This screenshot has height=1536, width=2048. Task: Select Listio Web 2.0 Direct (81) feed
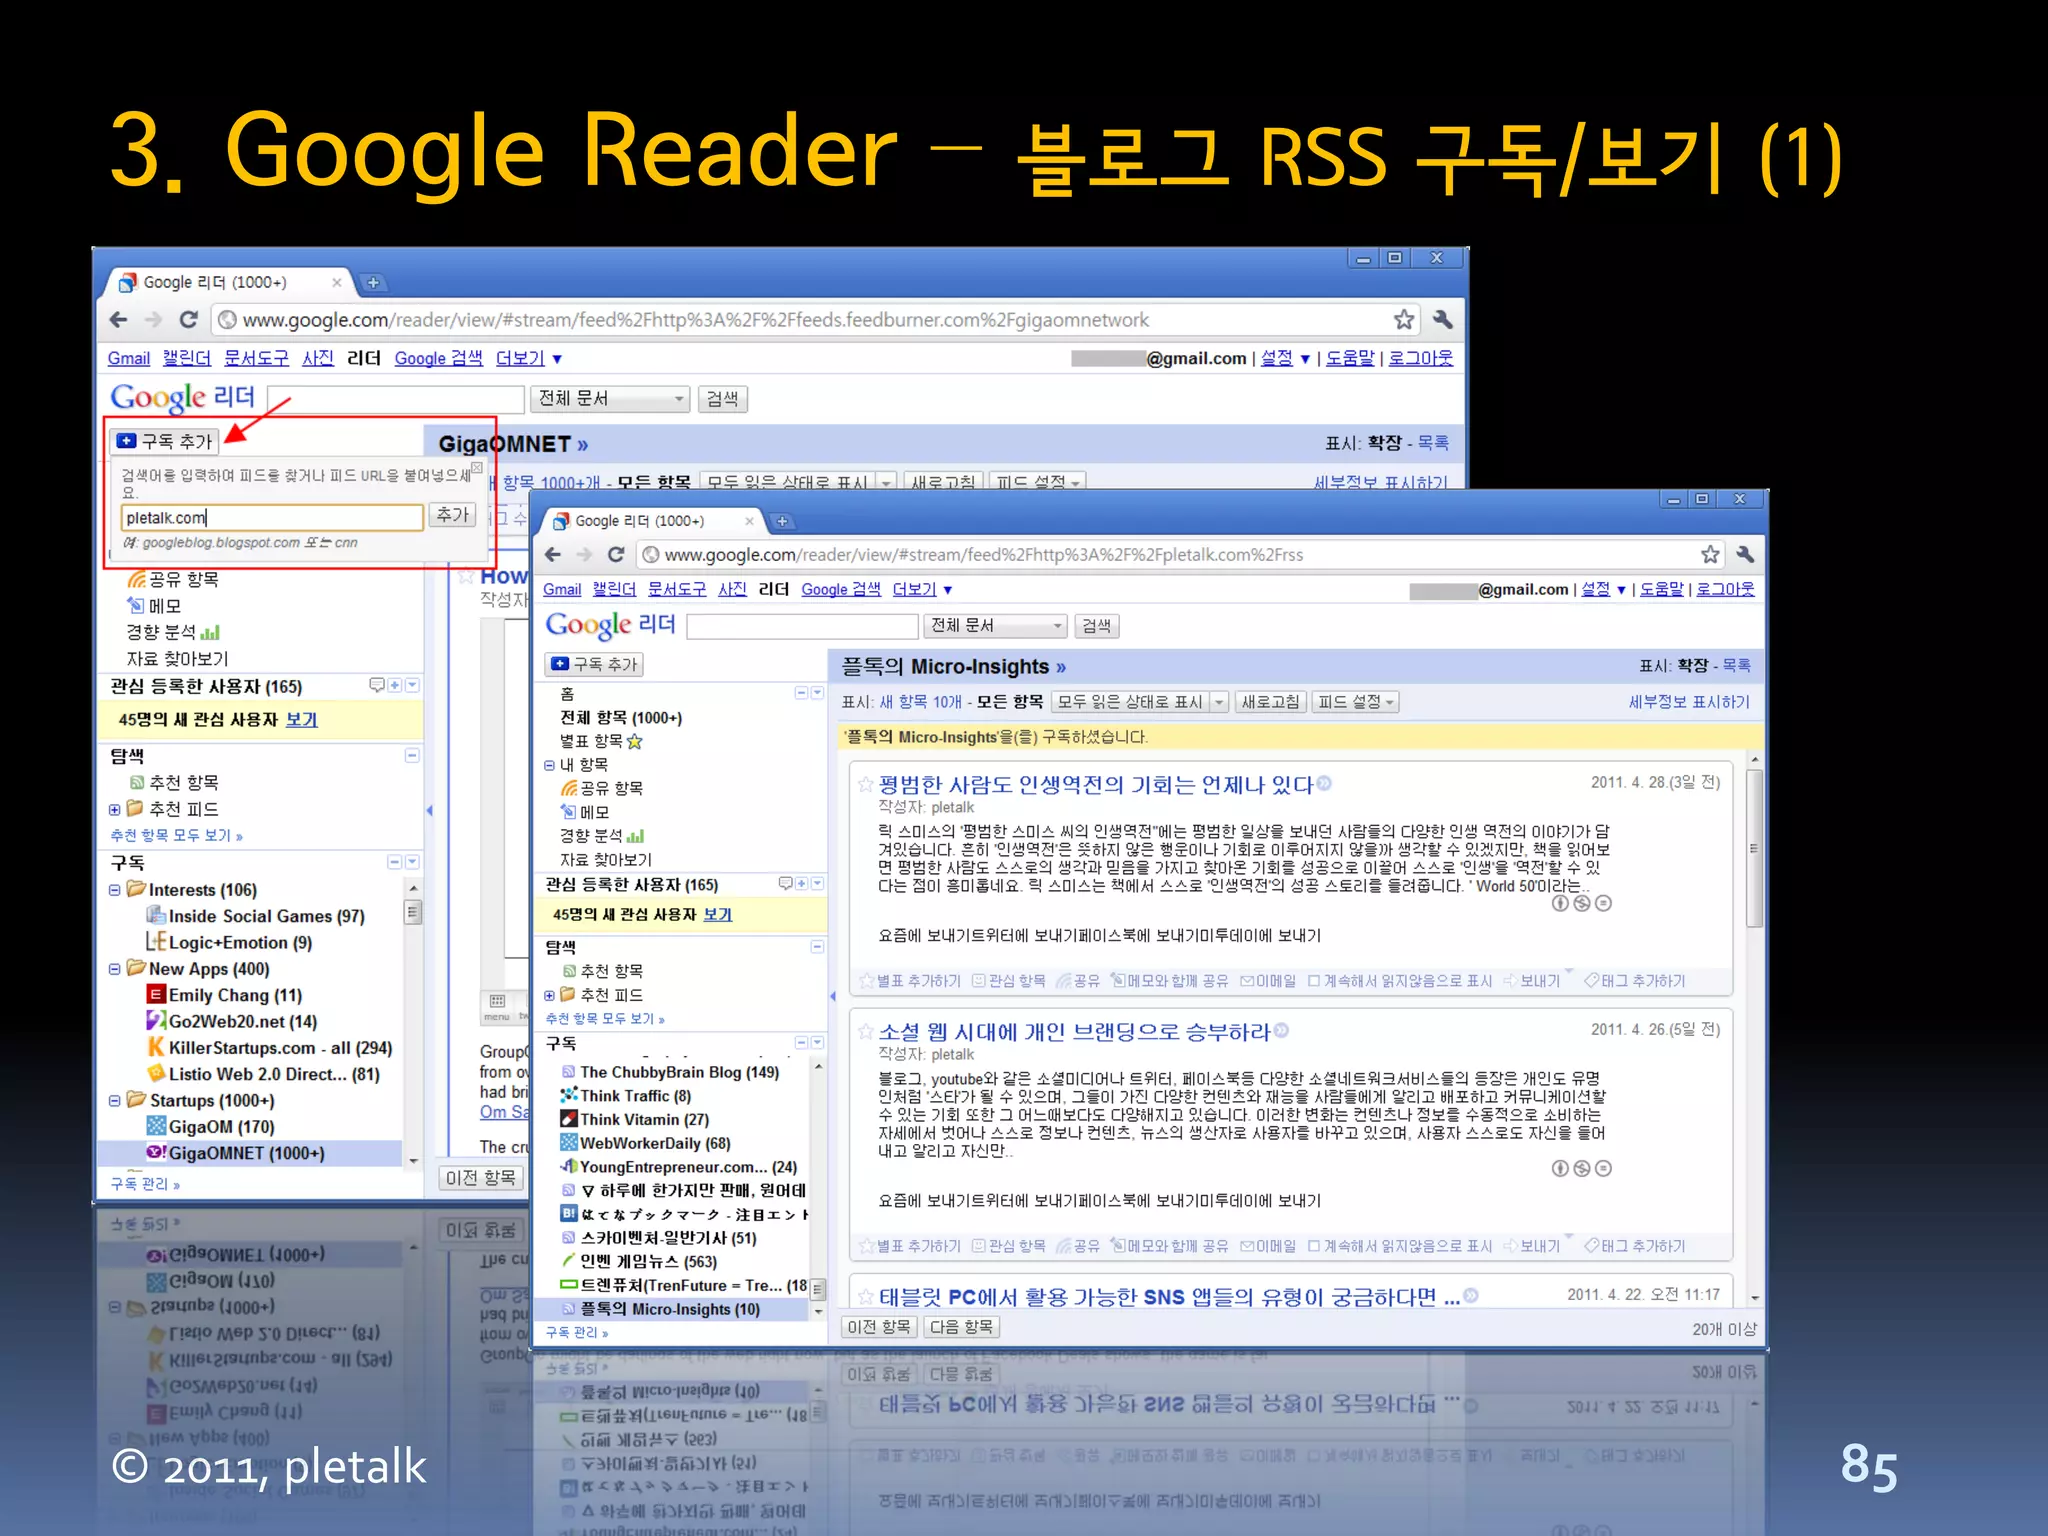click(x=273, y=1074)
